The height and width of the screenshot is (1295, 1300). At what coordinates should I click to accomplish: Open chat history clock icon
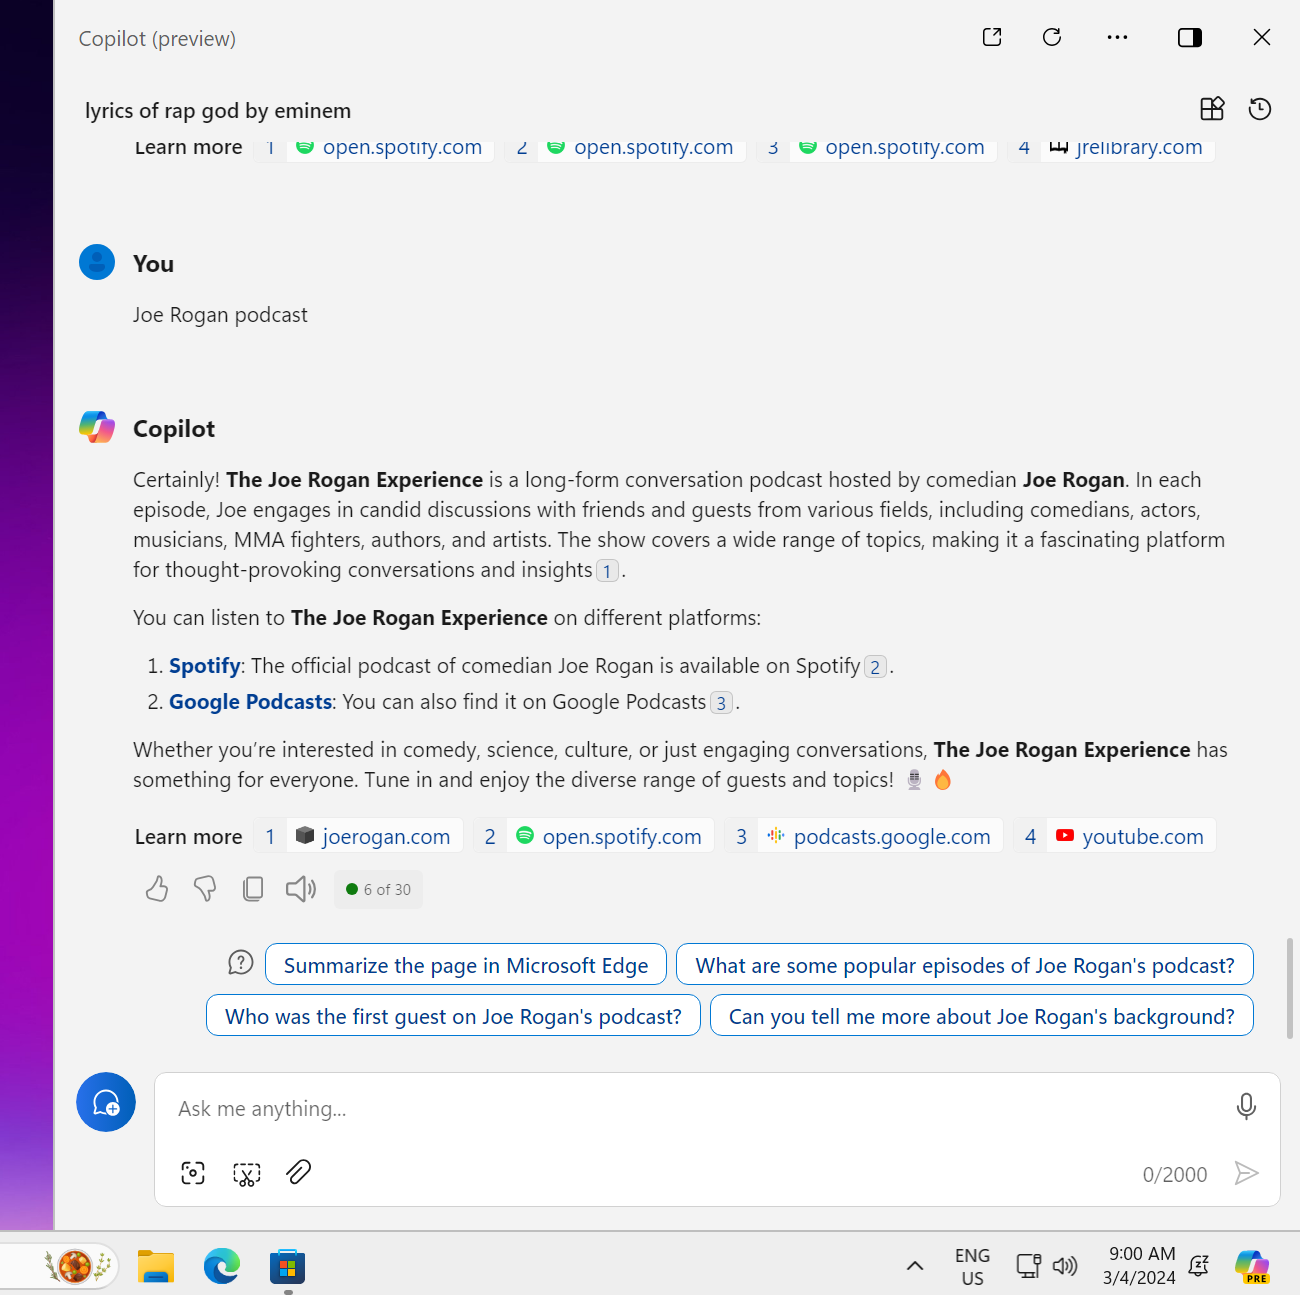[x=1260, y=109]
